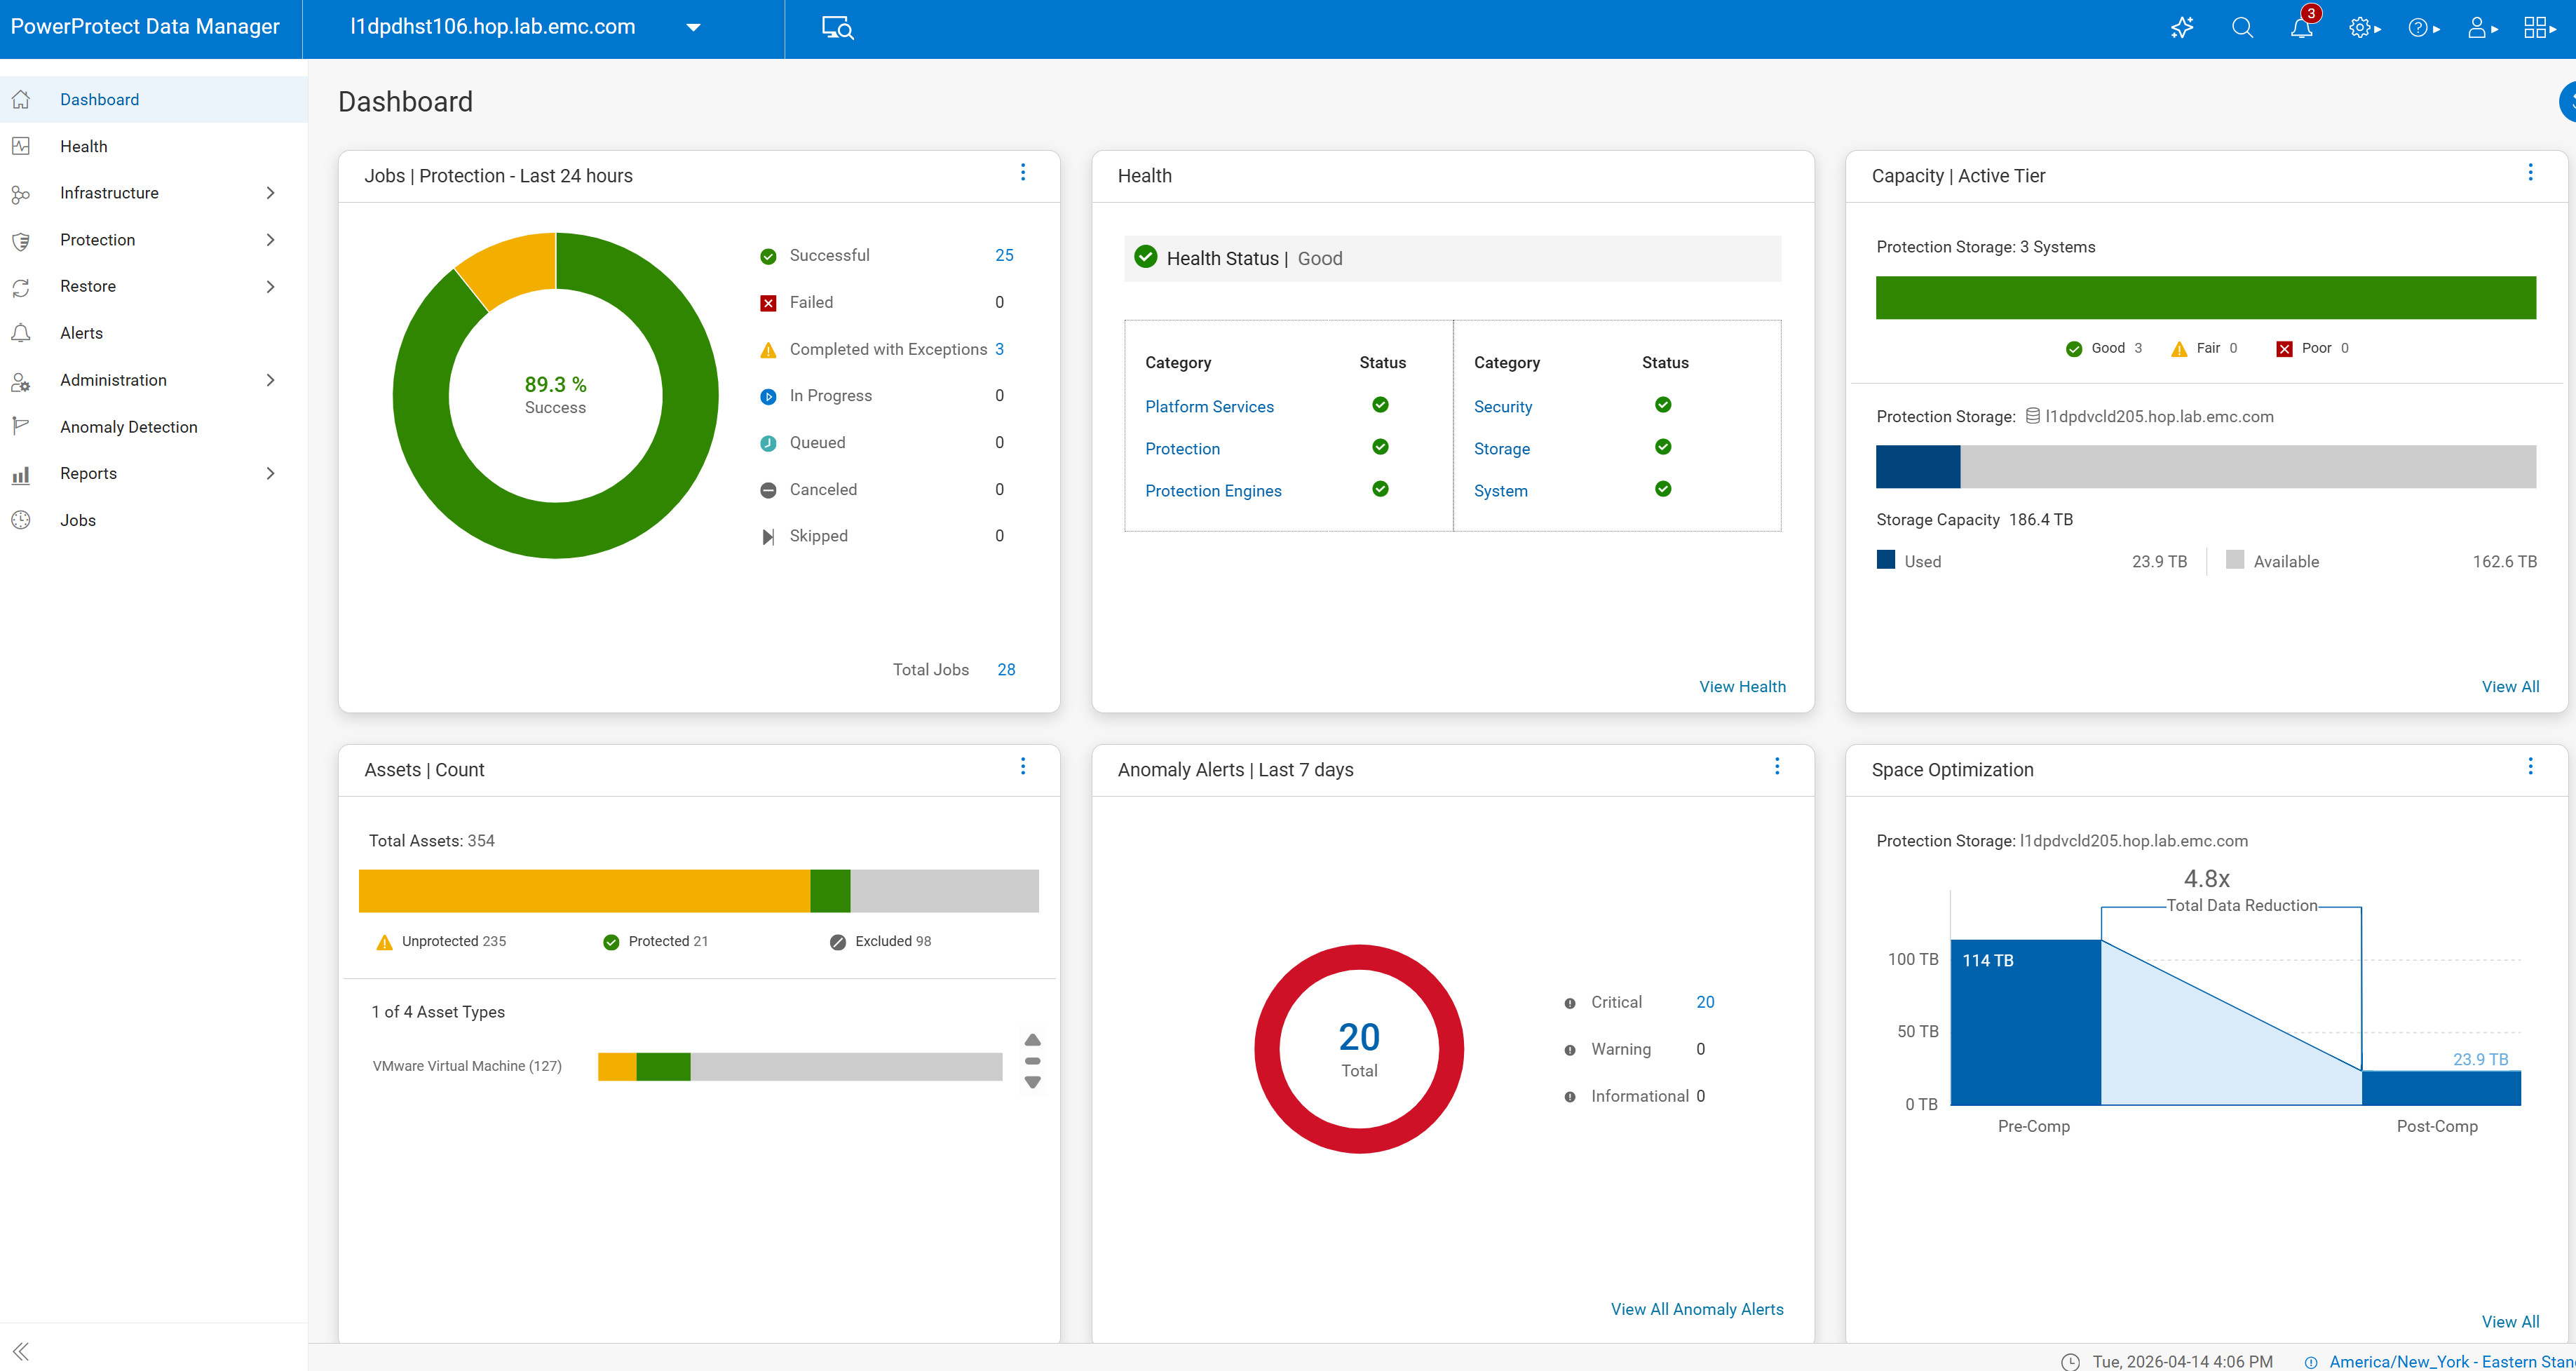Expand the Infrastructure menu chevron
The image size is (2576, 1371).
coord(270,193)
